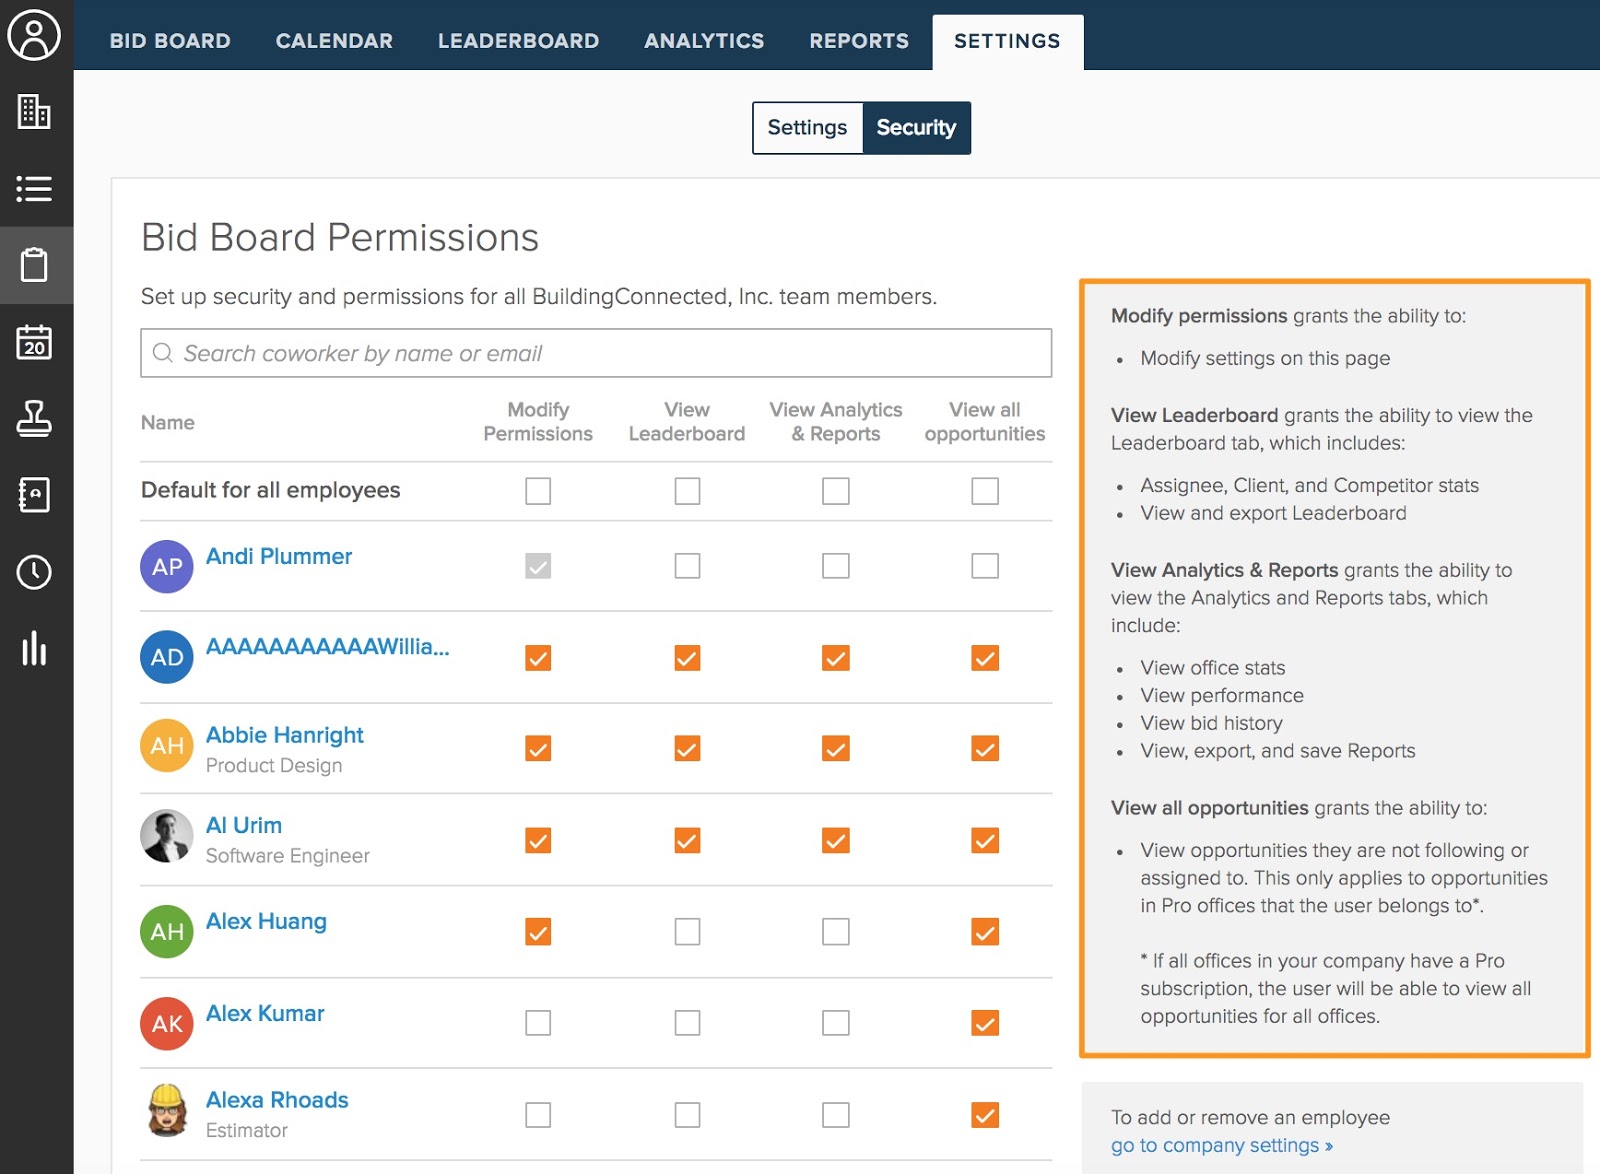Check View Analytics & Reports for Andi Plummer
Screen dimensions: 1600x1174
tap(836, 566)
